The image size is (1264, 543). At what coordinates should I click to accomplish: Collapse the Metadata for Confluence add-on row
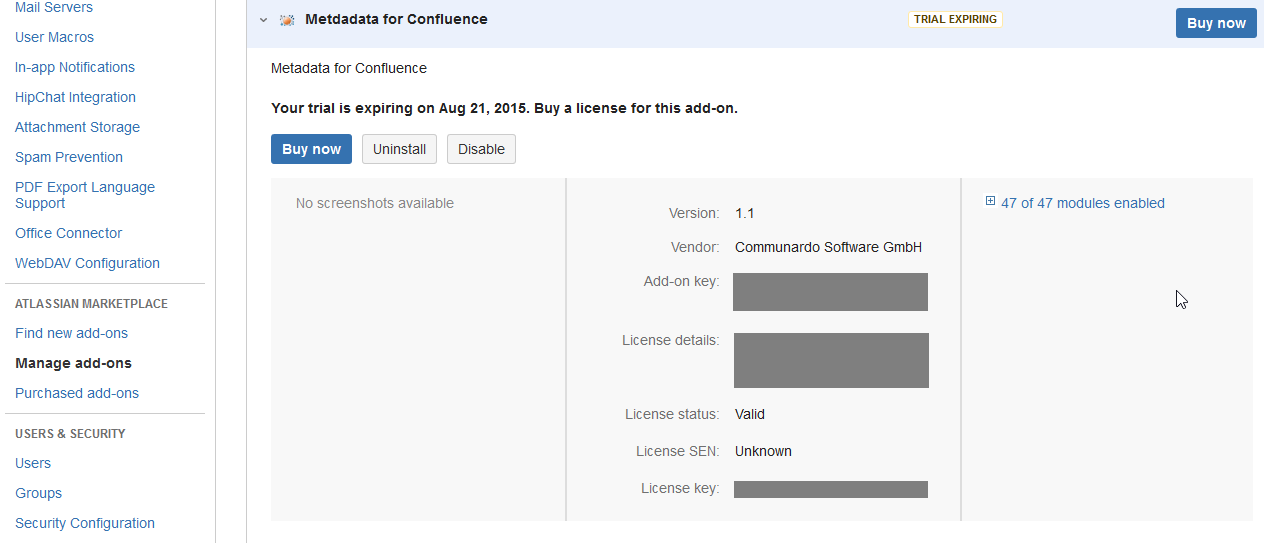click(263, 20)
